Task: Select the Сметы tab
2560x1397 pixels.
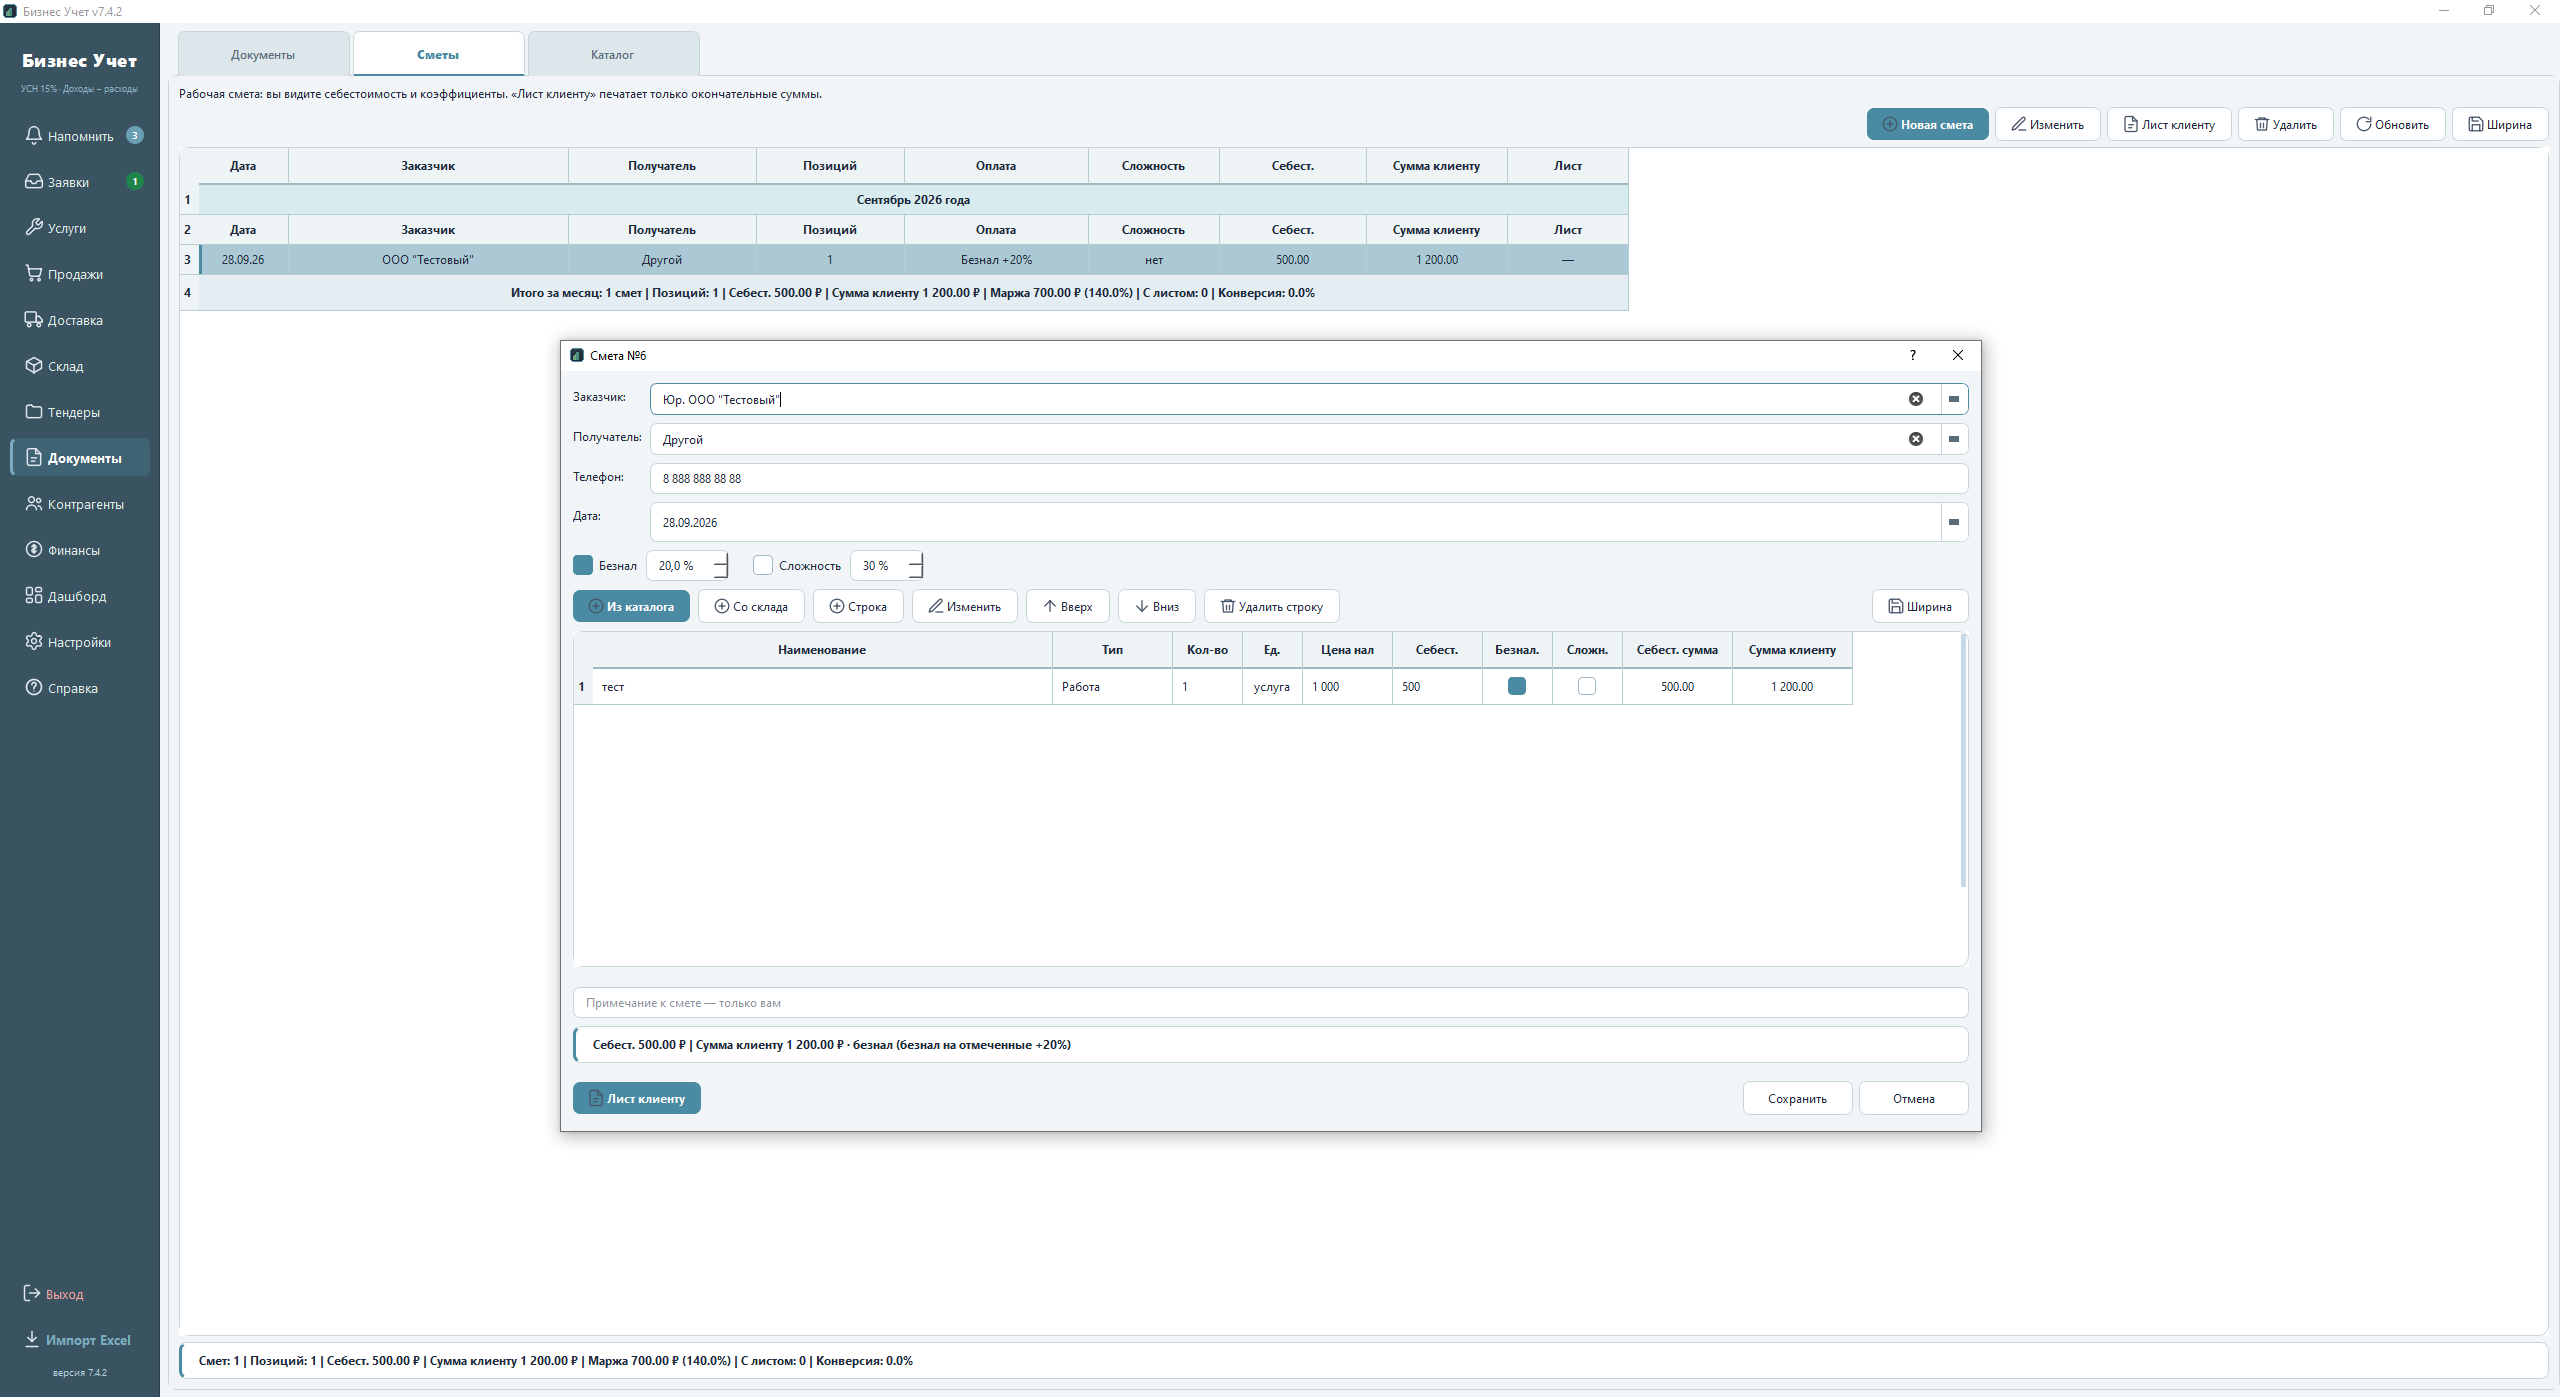Action: (438, 54)
